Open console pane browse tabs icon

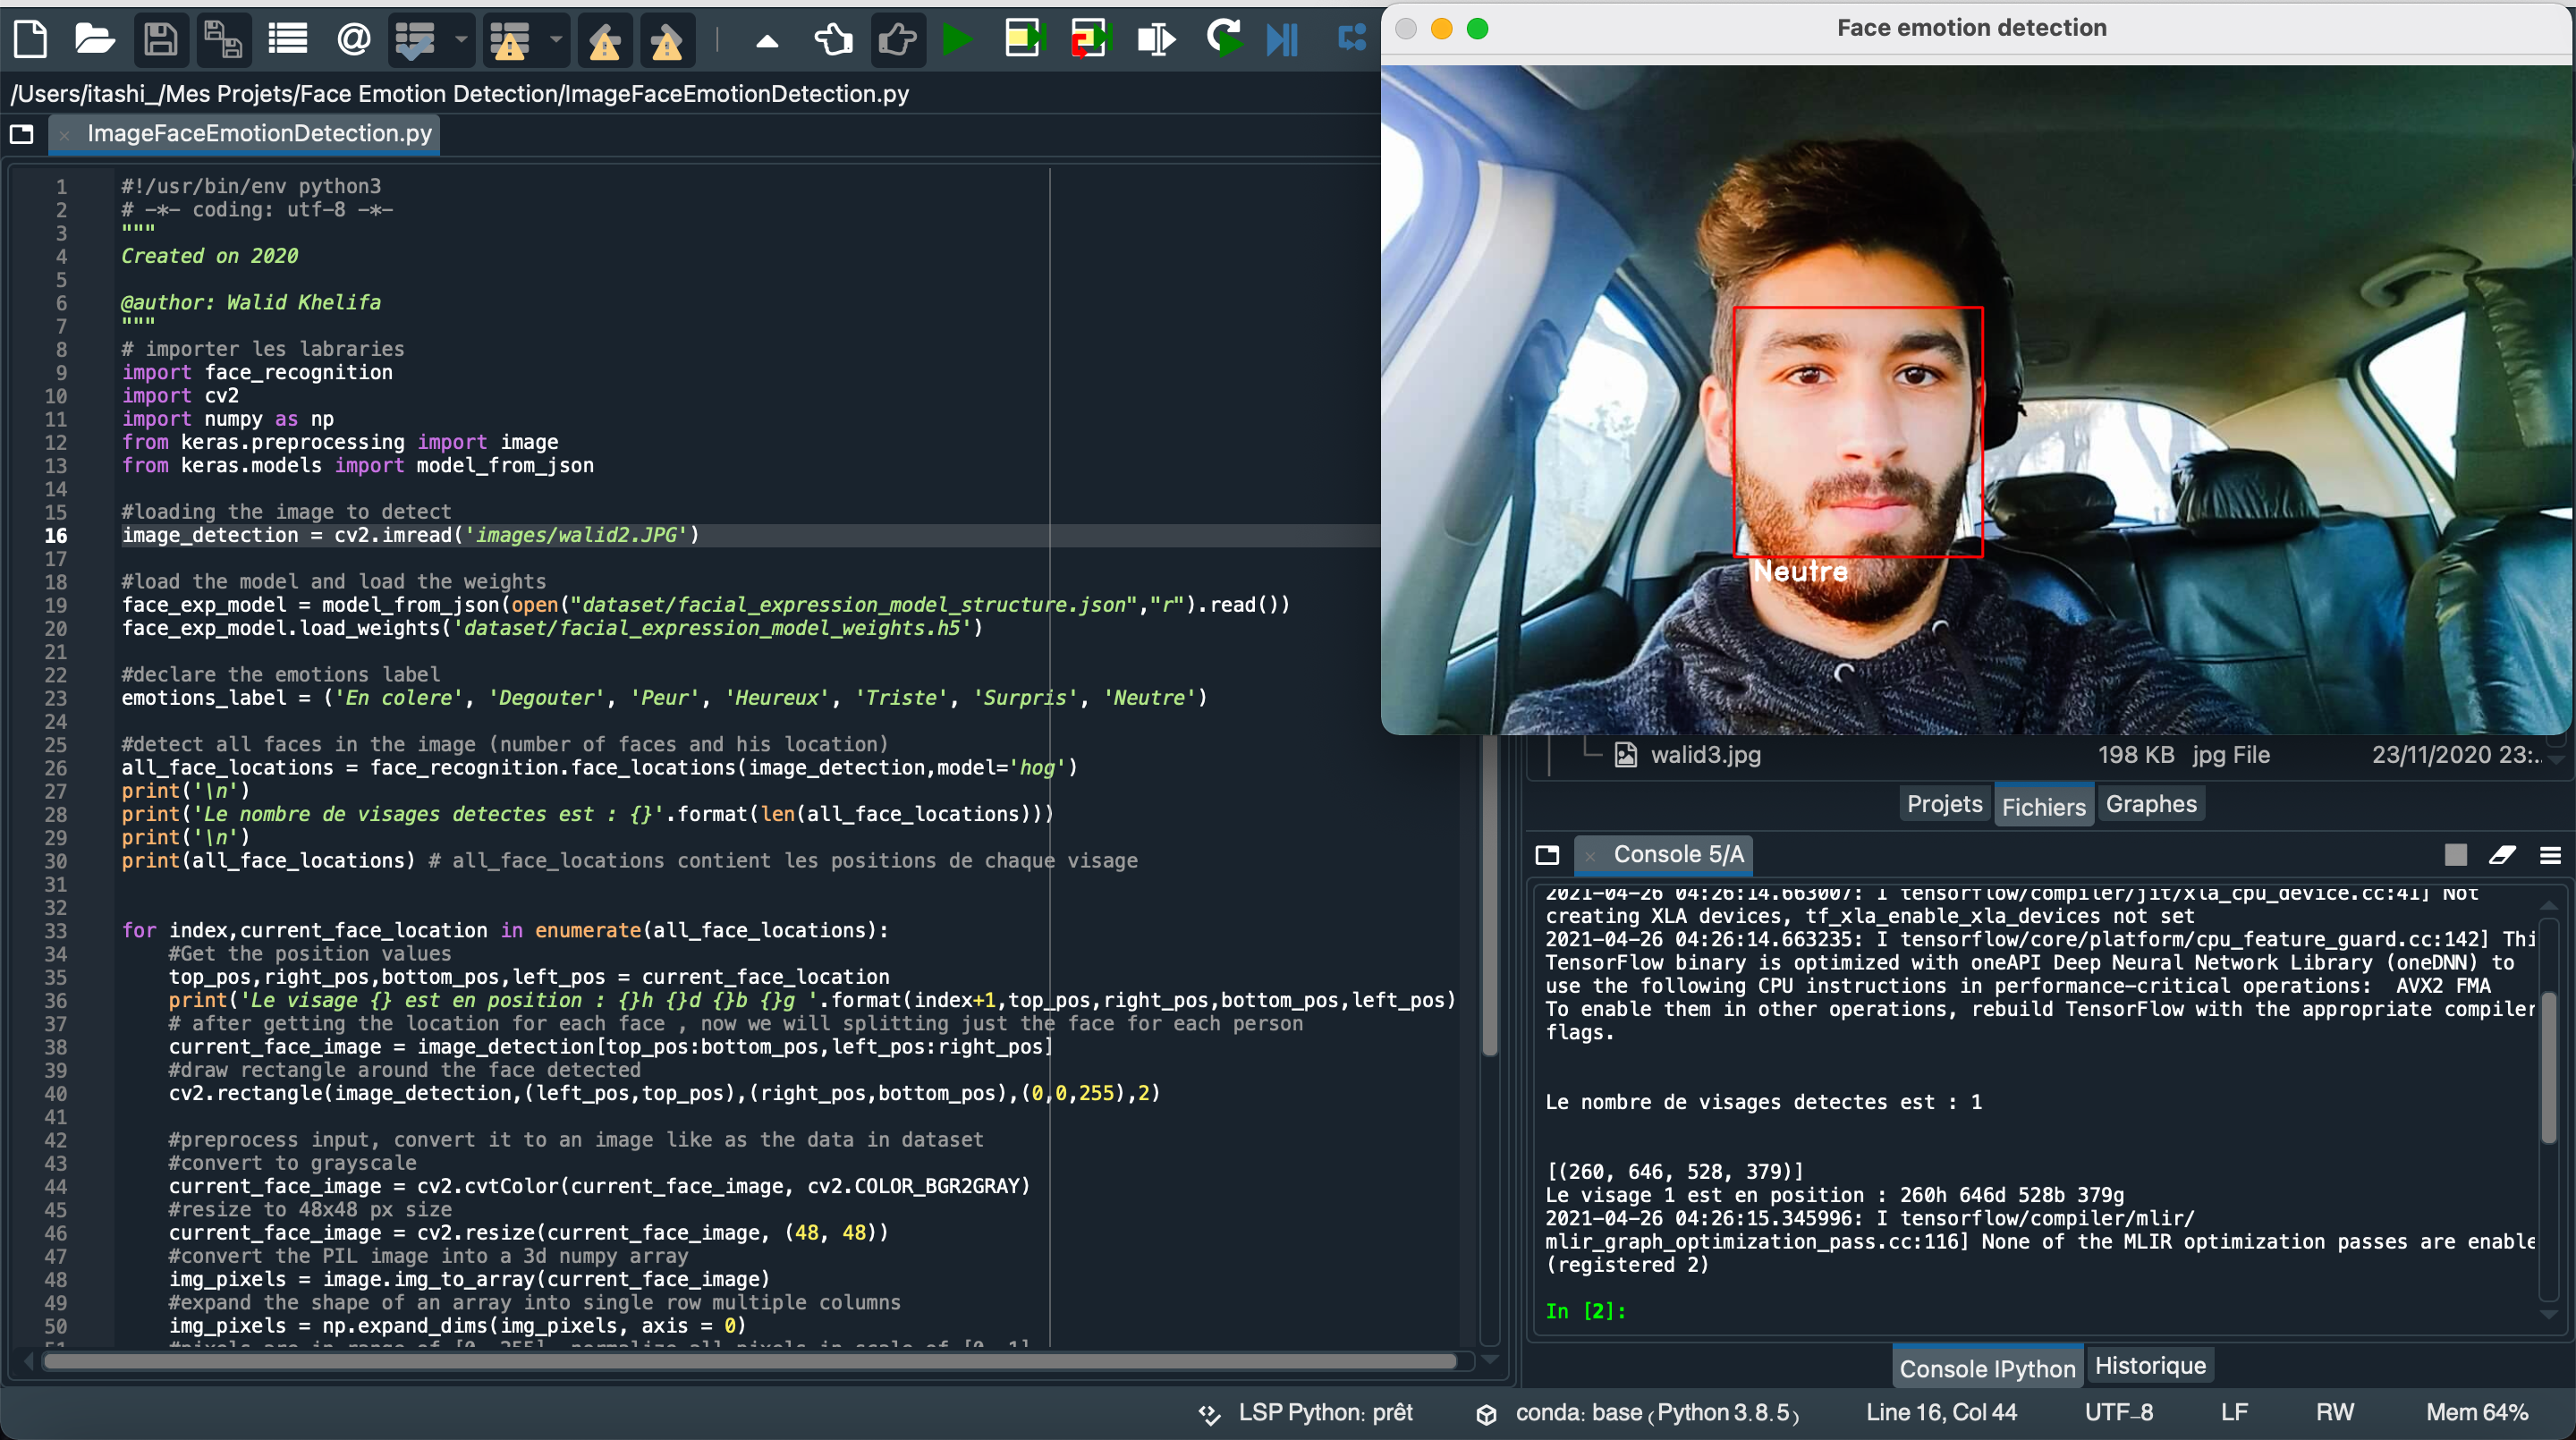pyautogui.click(x=1547, y=855)
